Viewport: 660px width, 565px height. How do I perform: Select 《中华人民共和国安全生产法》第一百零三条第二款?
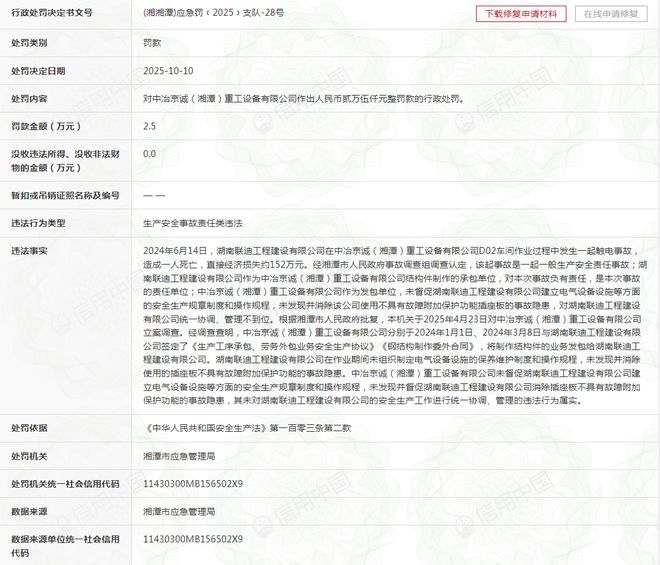click(x=247, y=428)
